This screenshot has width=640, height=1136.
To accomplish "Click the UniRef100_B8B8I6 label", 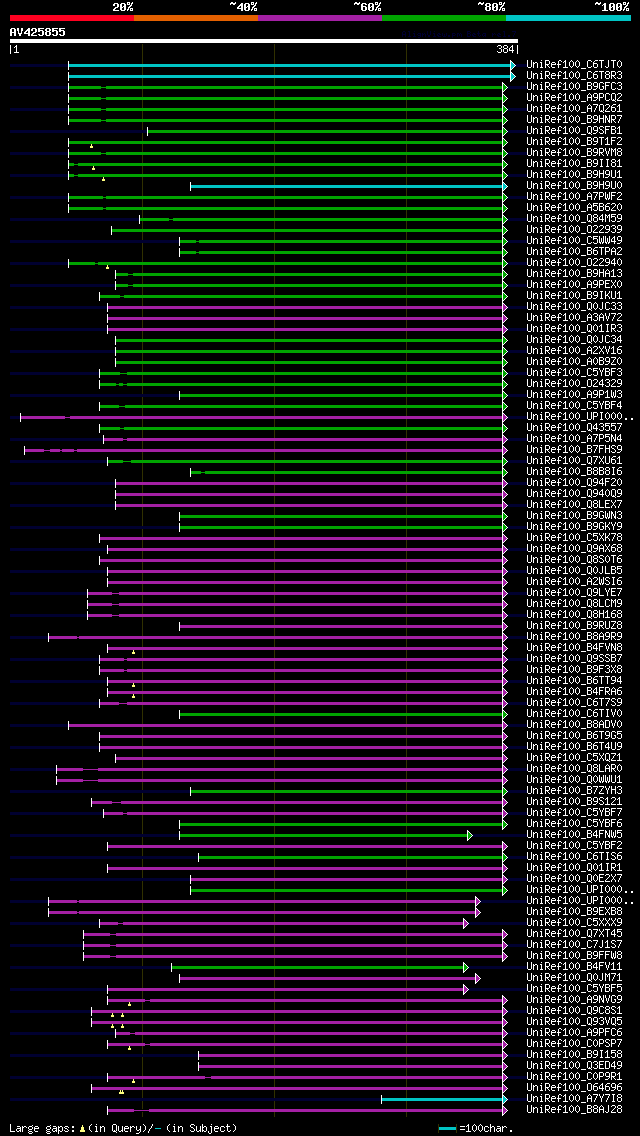I will [574, 472].
